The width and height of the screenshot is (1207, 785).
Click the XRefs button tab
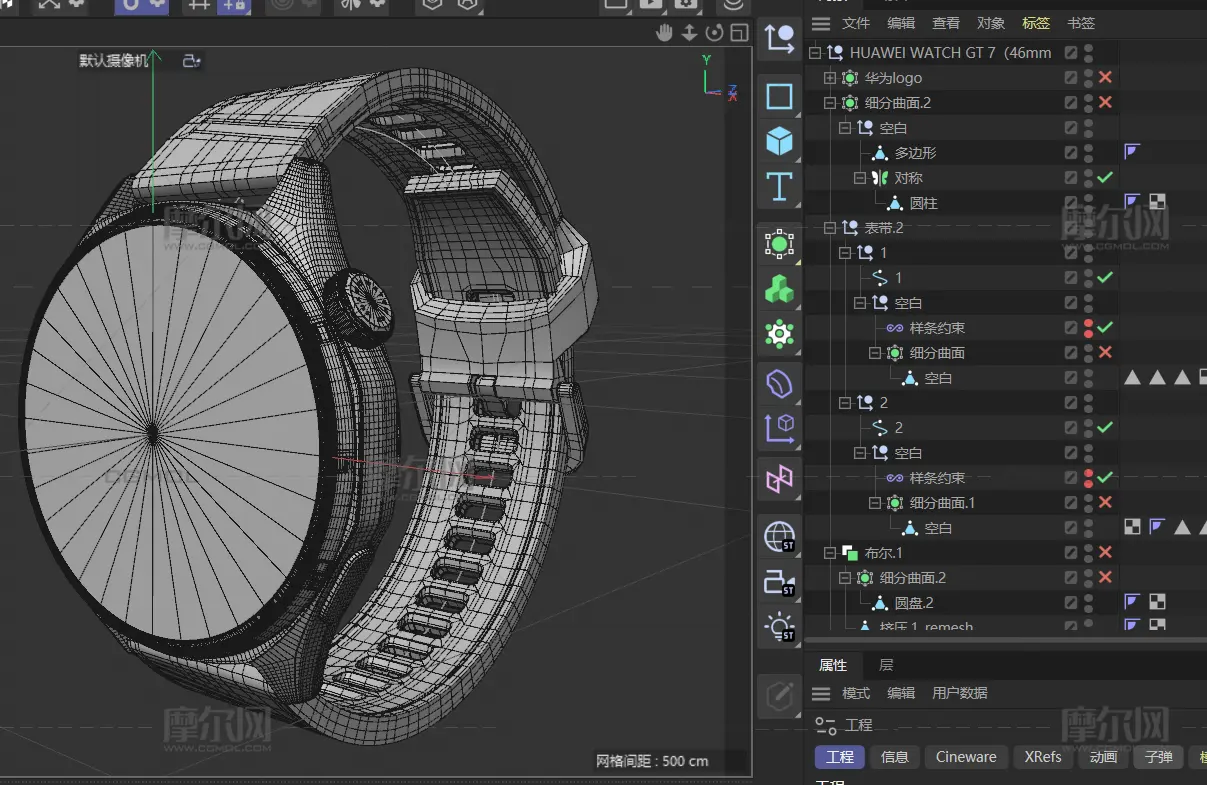1043,757
